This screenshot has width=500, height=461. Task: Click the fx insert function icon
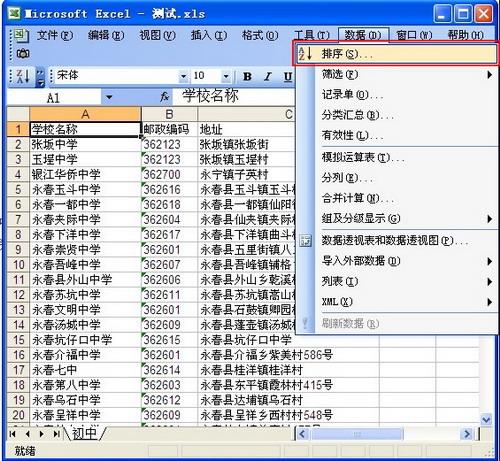pyautogui.click(x=165, y=97)
